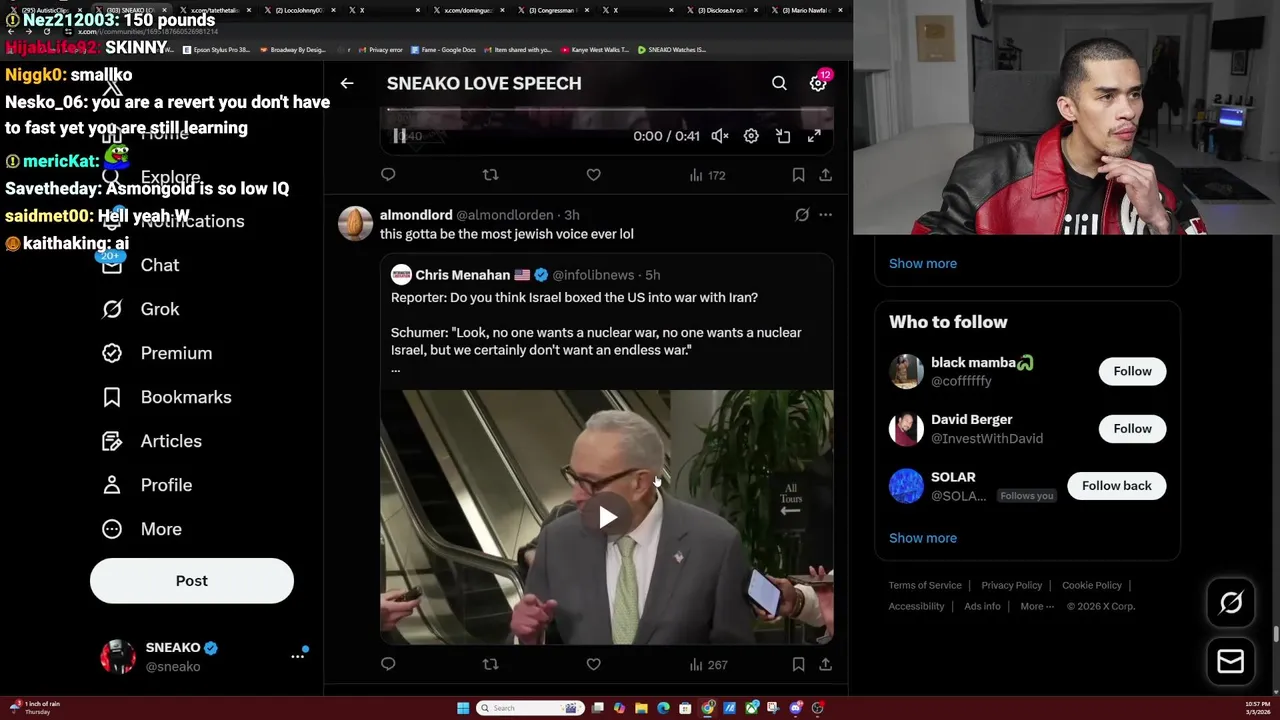Reply to the top post with 172 views
Image resolution: width=1280 pixels, height=720 pixels.
[x=388, y=175]
